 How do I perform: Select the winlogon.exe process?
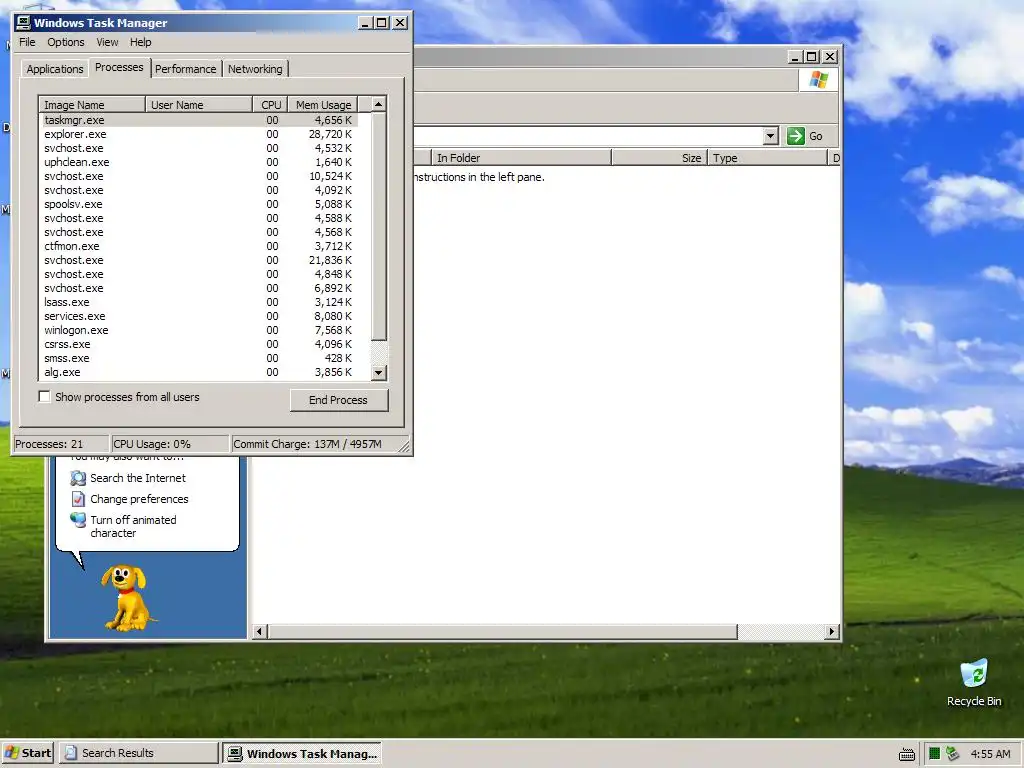click(199, 330)
